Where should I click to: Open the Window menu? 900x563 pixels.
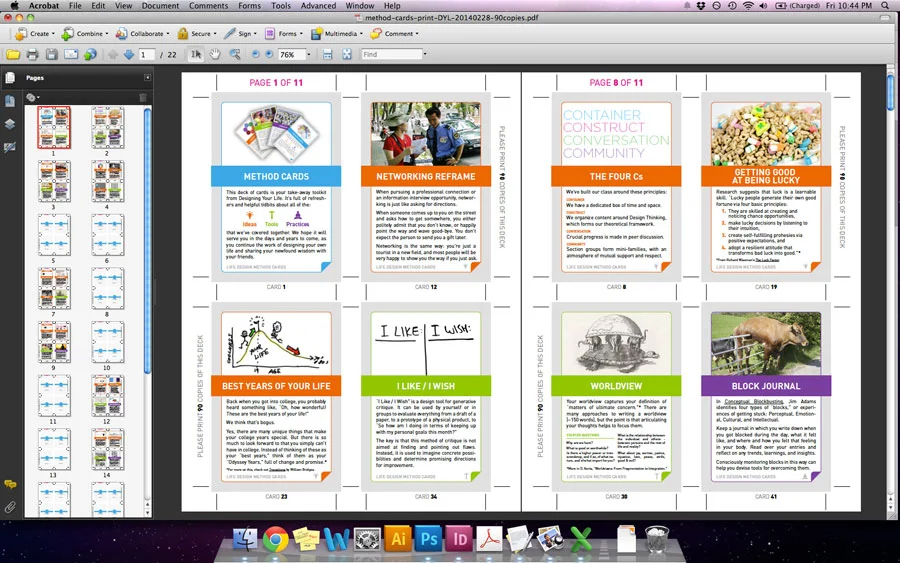pos(360,6)
